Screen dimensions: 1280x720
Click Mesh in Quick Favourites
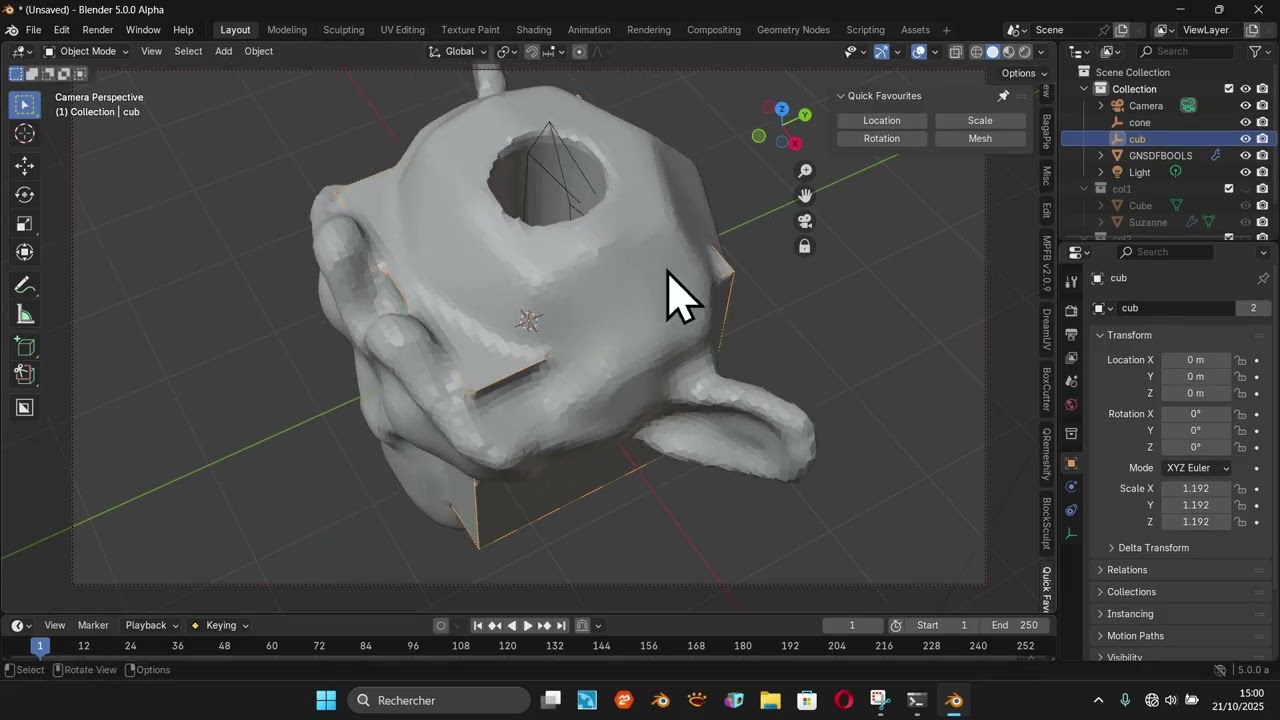[980, 139]
